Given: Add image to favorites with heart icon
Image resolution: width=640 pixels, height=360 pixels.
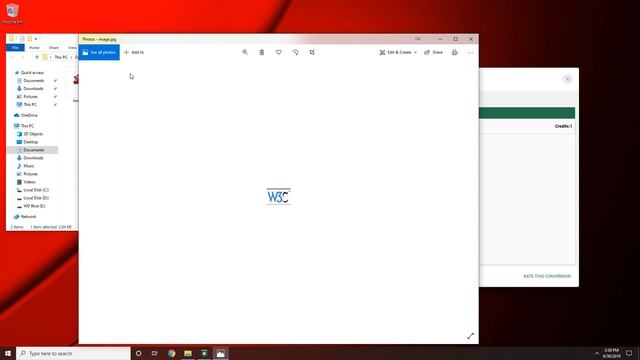Looking at the screenshot, I should 278,52.
